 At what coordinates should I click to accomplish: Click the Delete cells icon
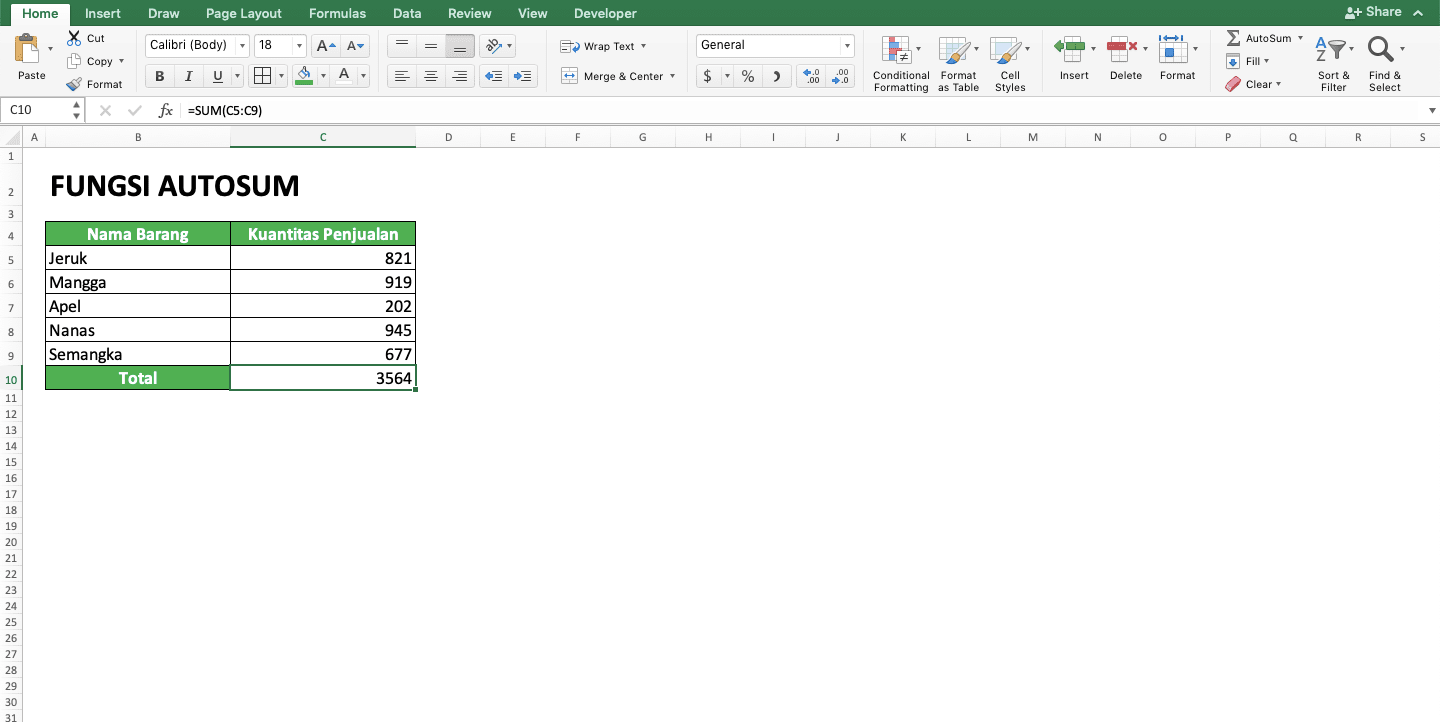(1122, 47)
